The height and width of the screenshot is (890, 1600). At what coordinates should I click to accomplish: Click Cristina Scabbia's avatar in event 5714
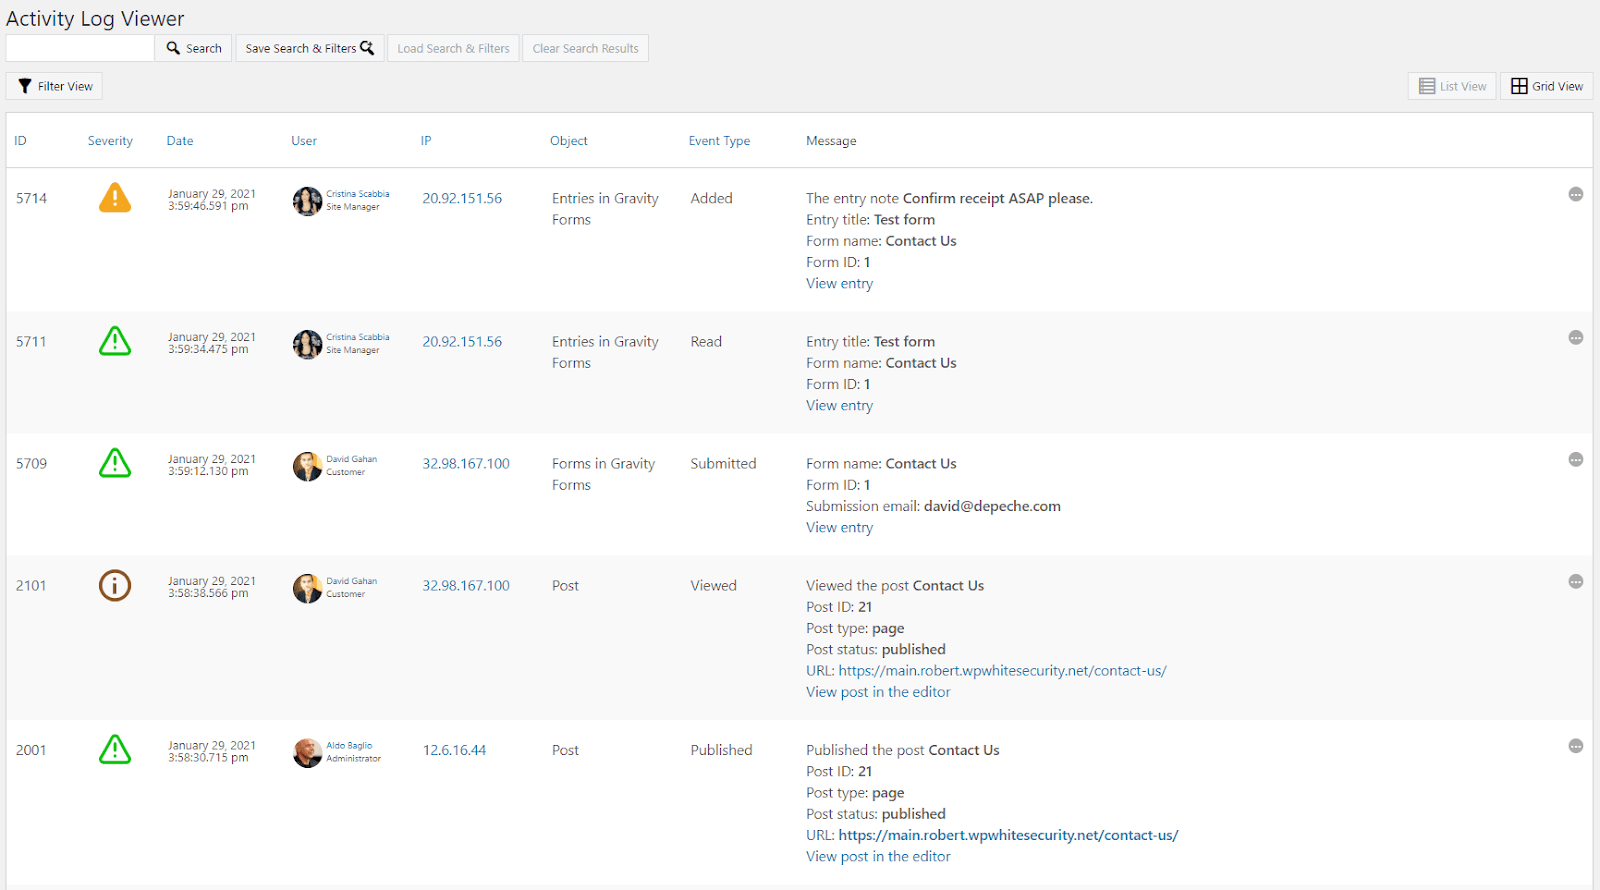(307, 201)
